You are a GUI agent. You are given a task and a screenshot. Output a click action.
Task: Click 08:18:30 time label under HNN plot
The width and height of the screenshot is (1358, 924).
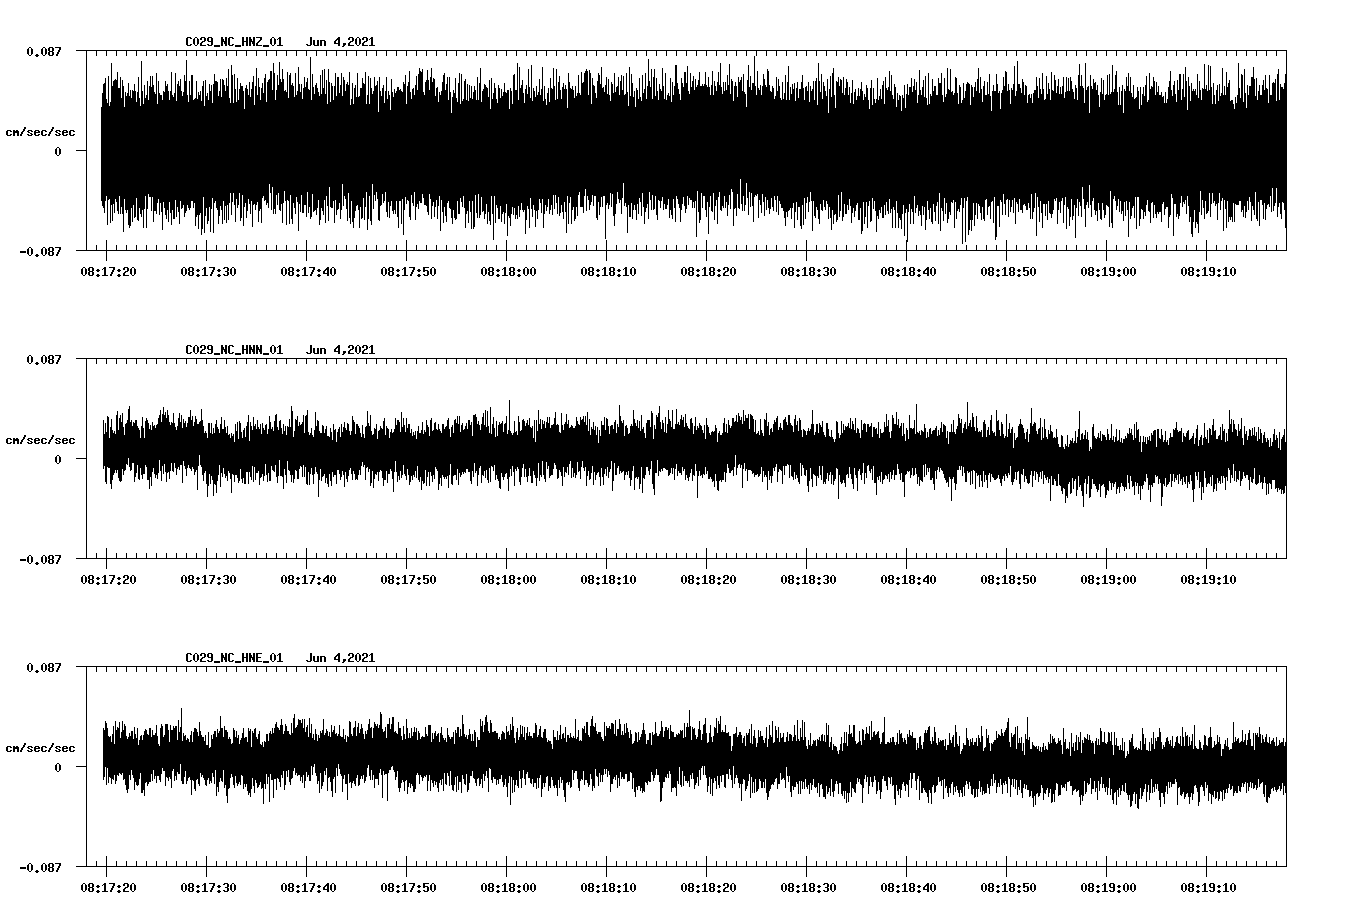808,580
